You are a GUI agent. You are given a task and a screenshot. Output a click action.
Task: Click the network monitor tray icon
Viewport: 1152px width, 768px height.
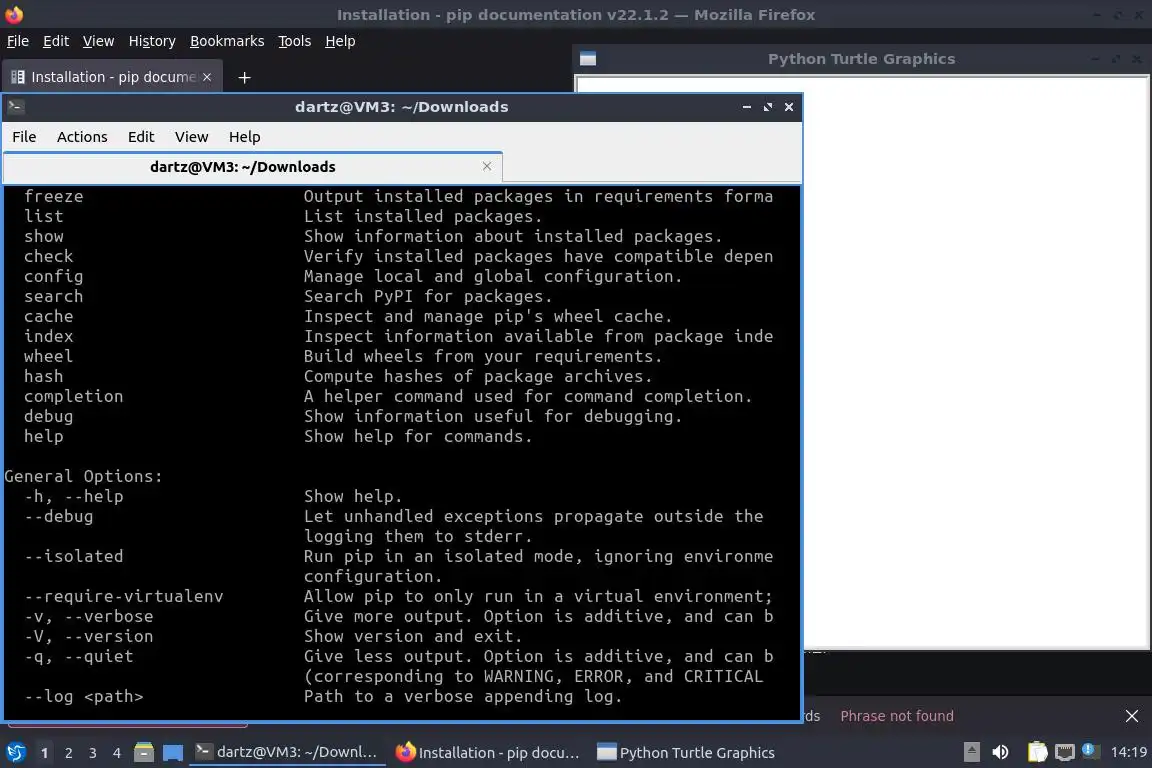1065,753
